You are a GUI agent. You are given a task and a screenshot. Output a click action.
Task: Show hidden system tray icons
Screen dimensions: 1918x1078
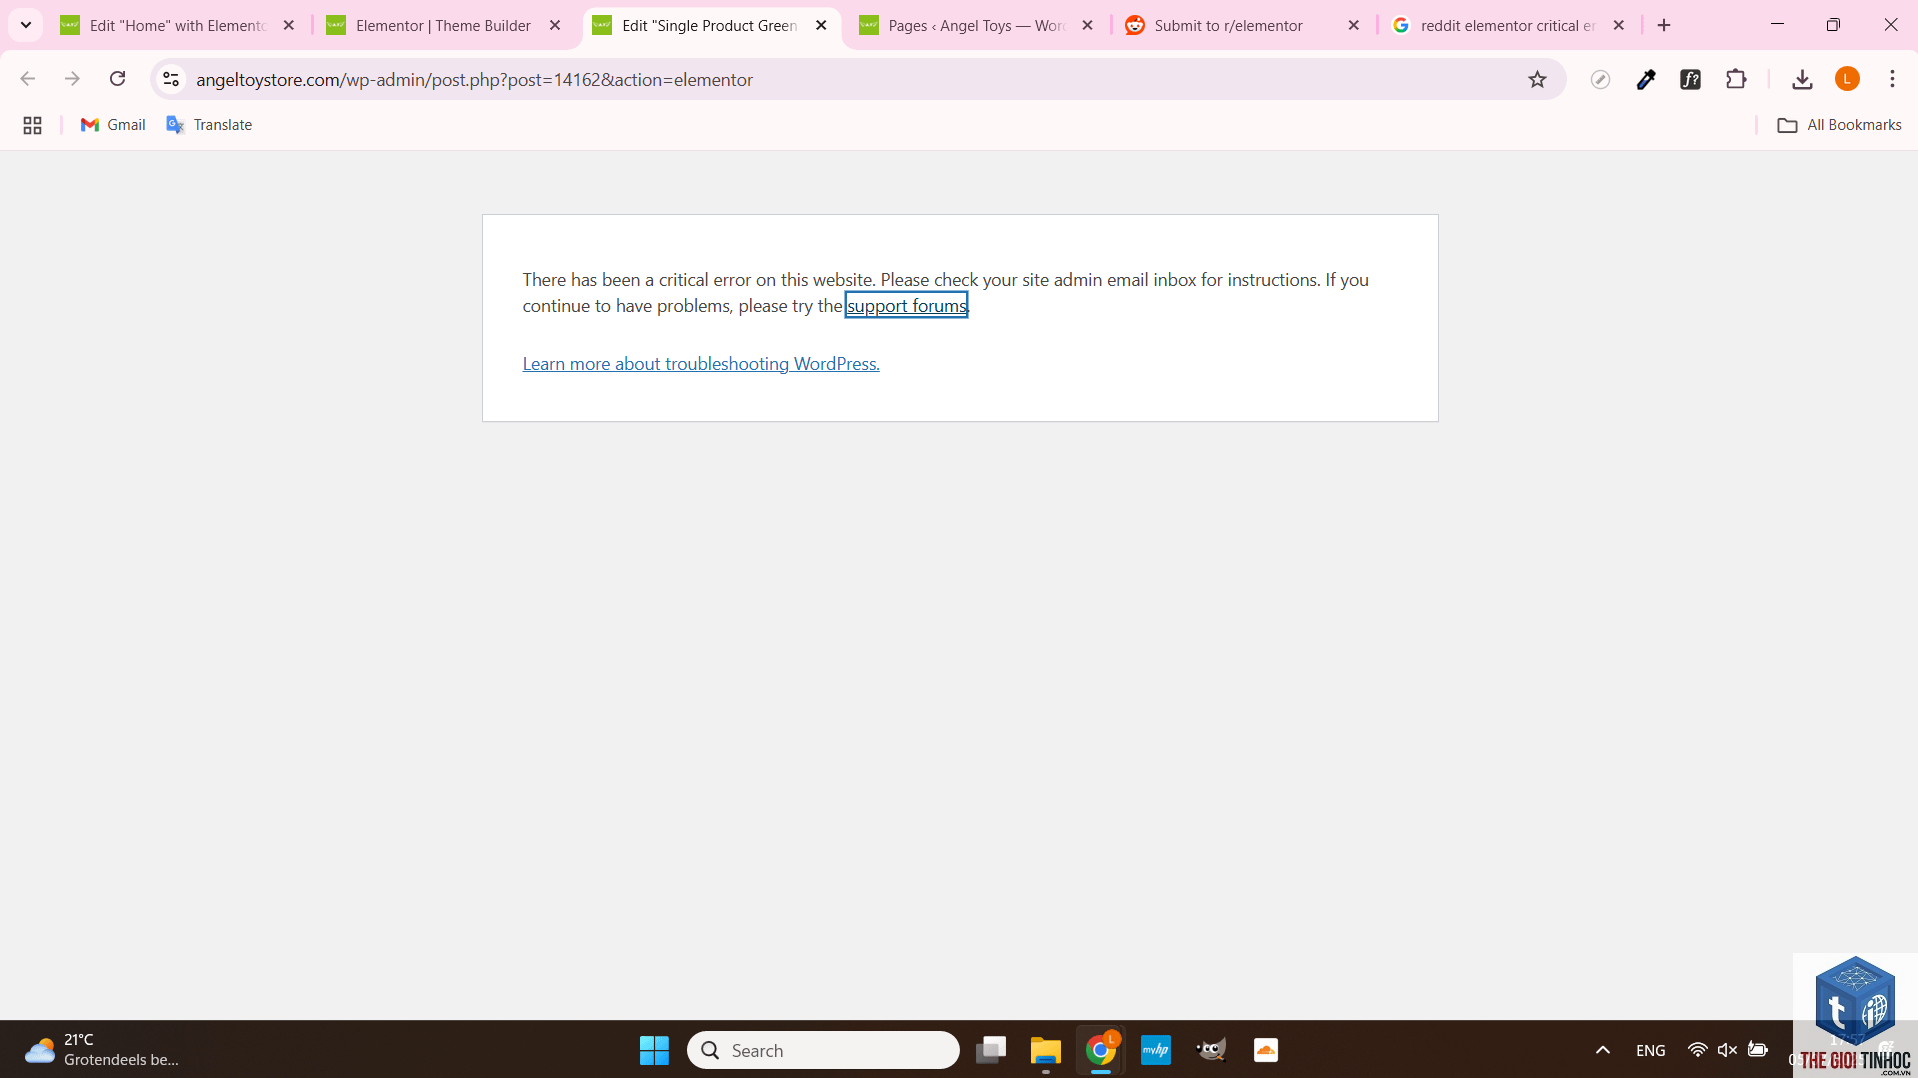coord(1602,1050)
